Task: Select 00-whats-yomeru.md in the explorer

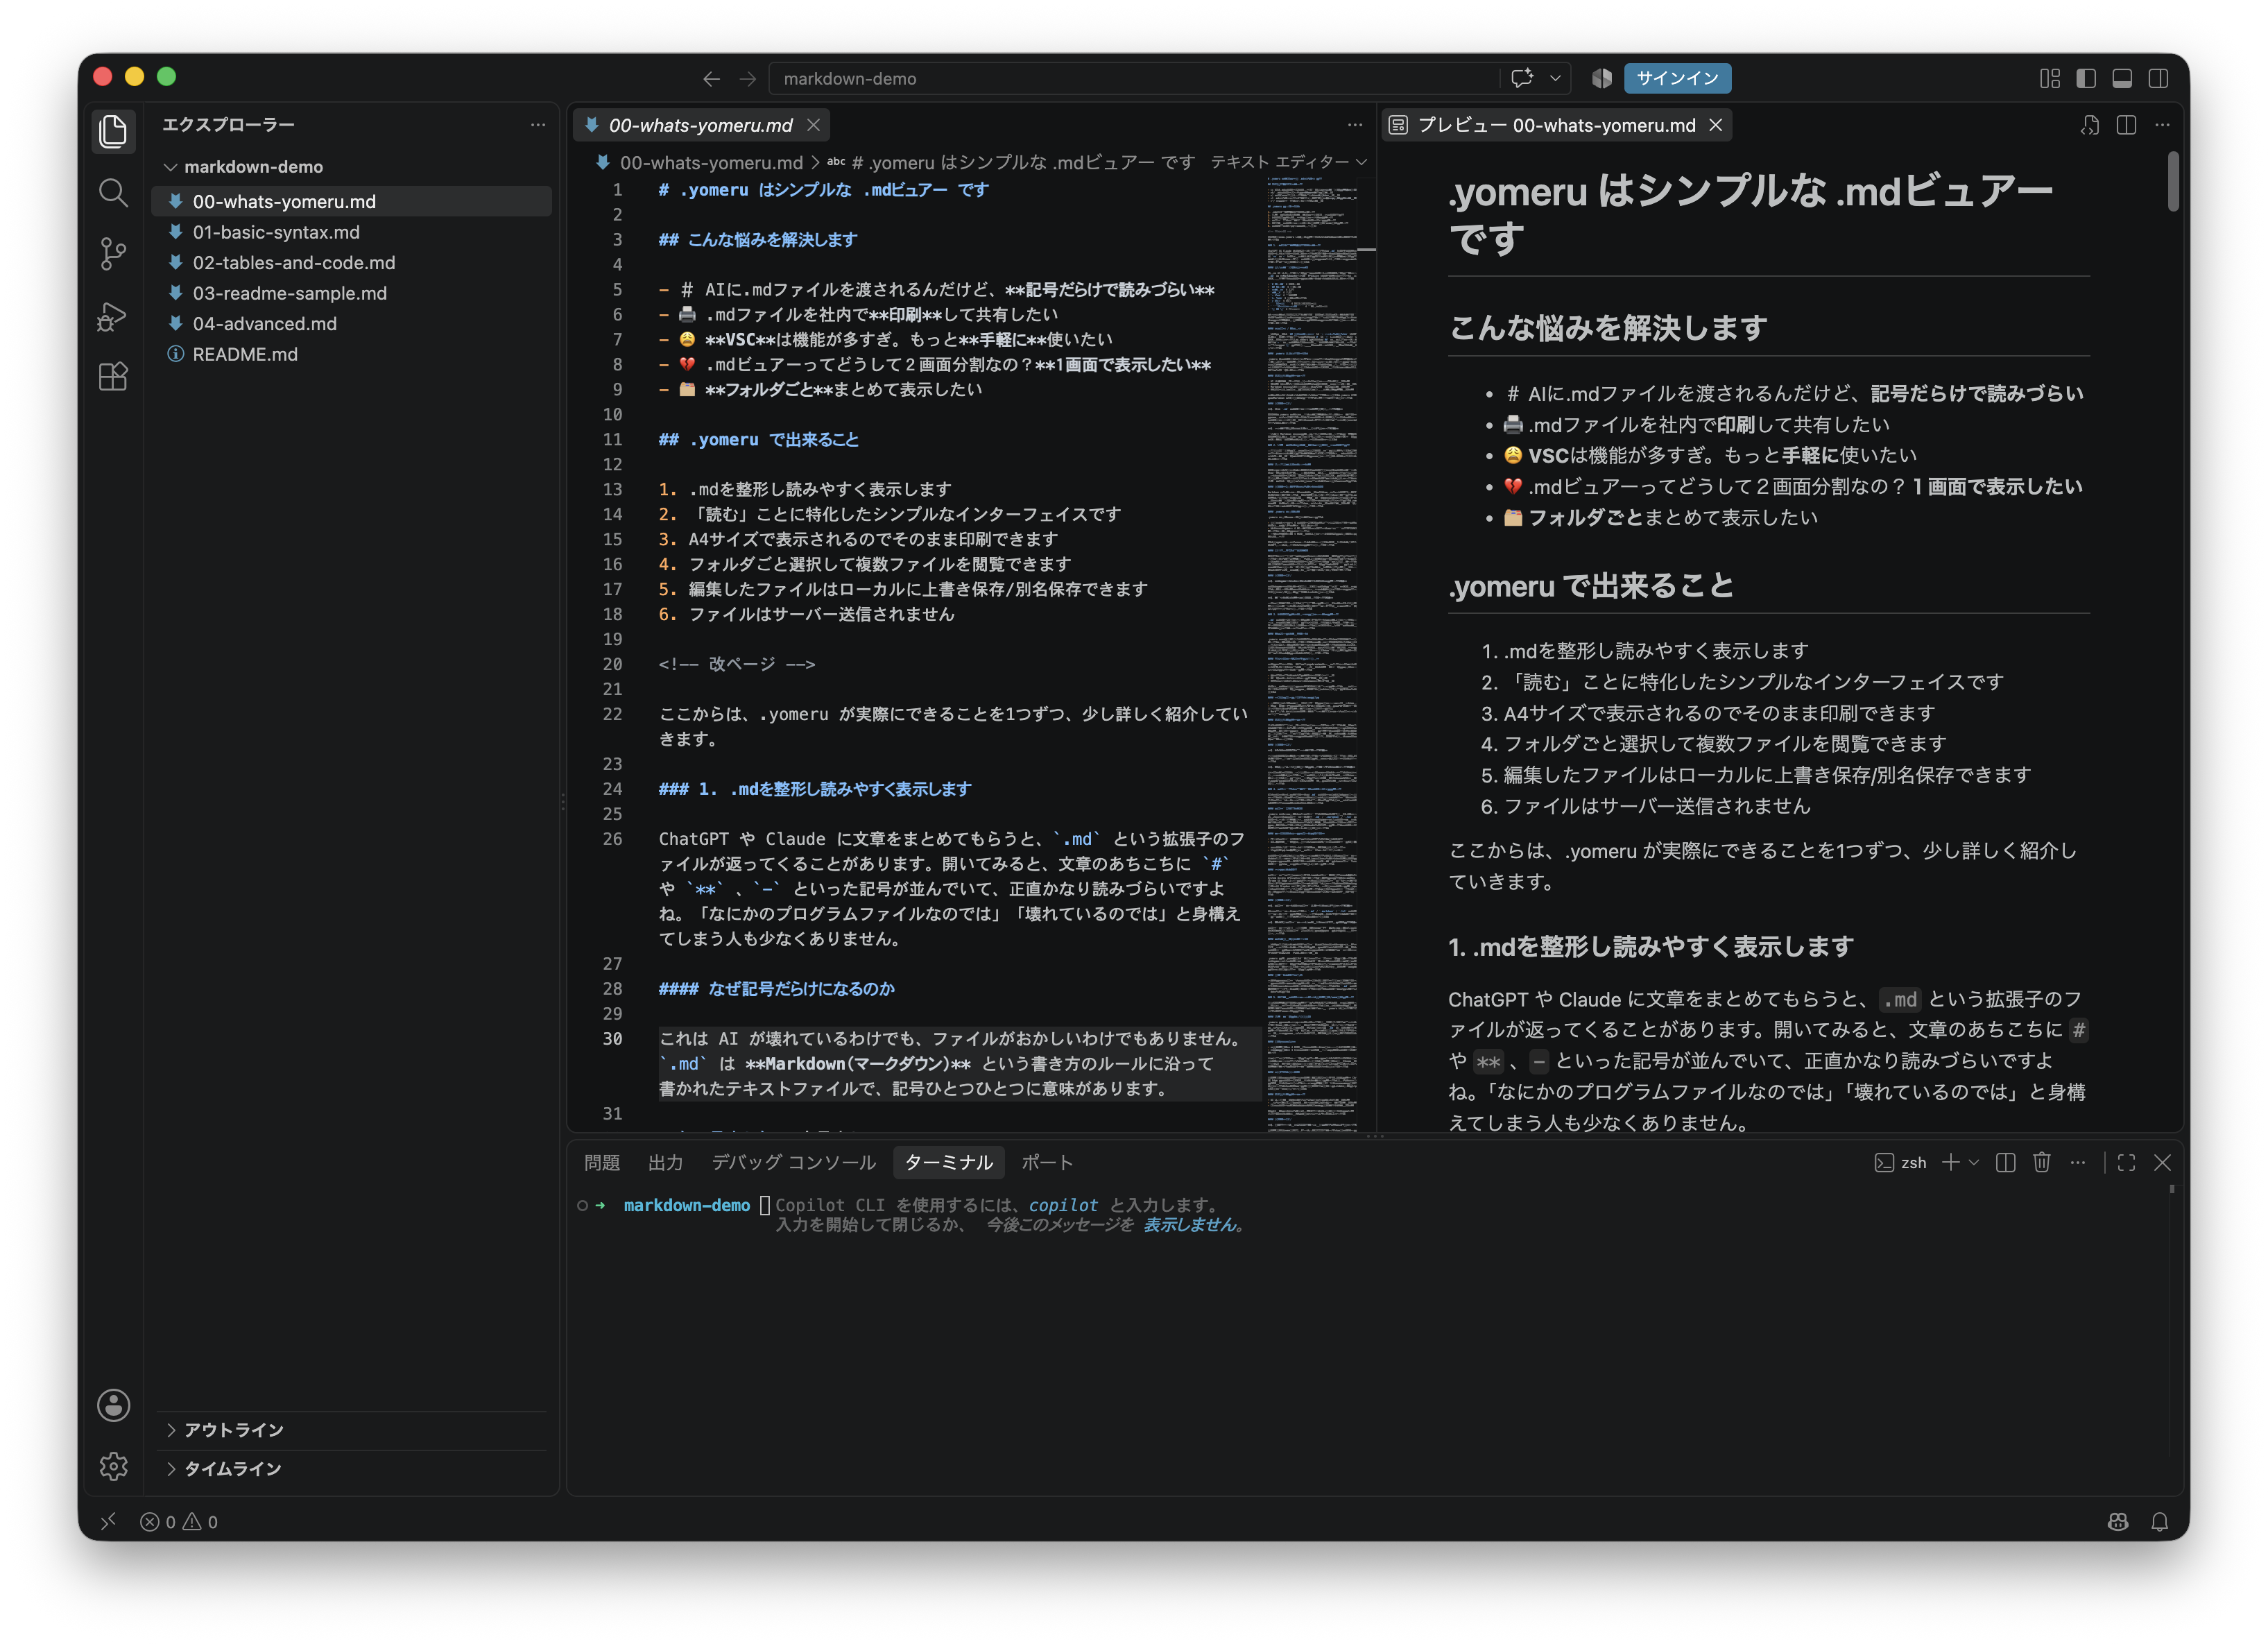Action: coord(351,202)
